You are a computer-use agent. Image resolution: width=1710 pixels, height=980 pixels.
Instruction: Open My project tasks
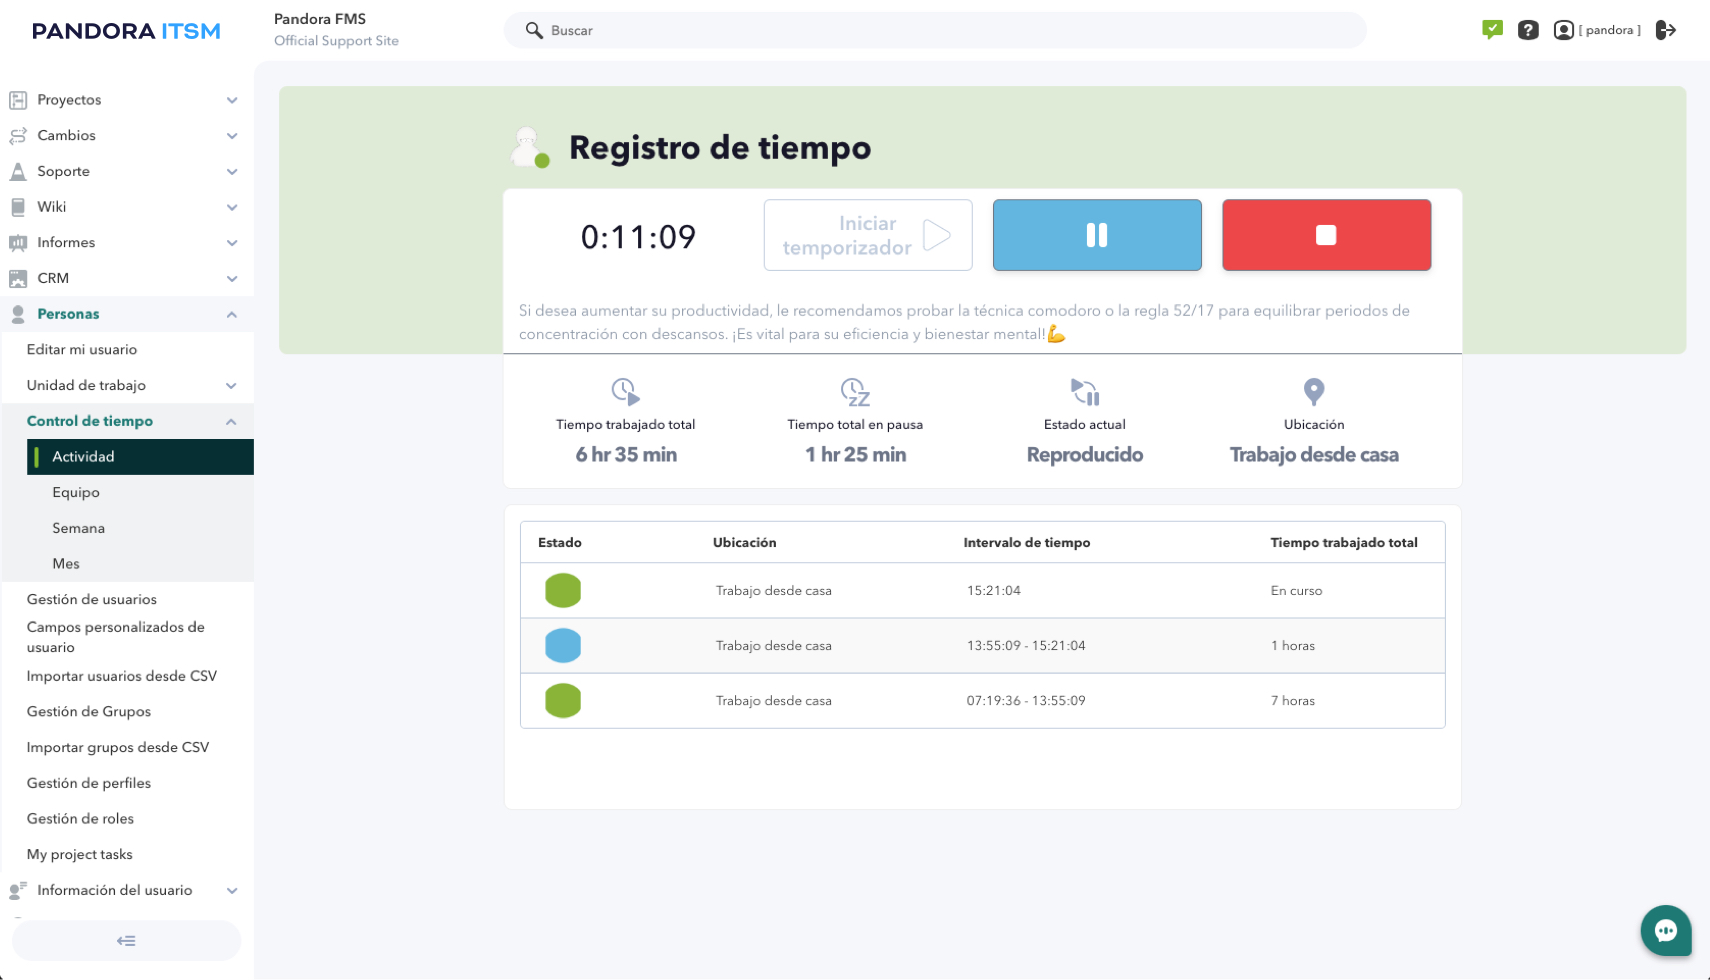tap(80, 855)
